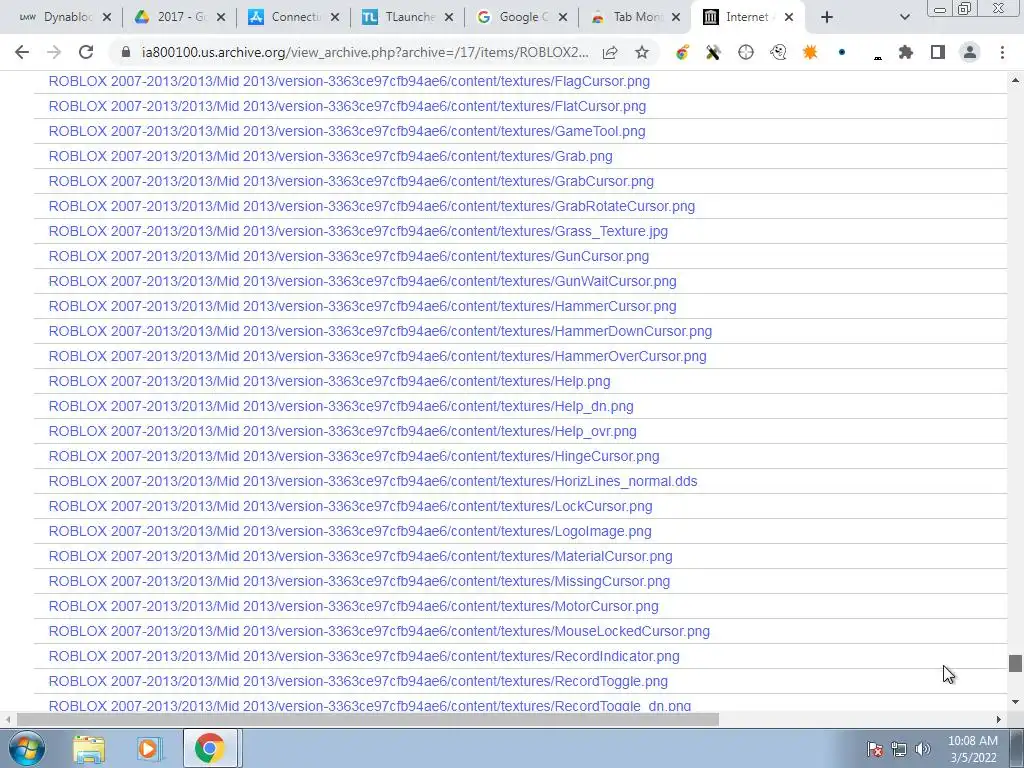Open the HingeCursor.png link
1024x768 pixels.
pos(354,456)
